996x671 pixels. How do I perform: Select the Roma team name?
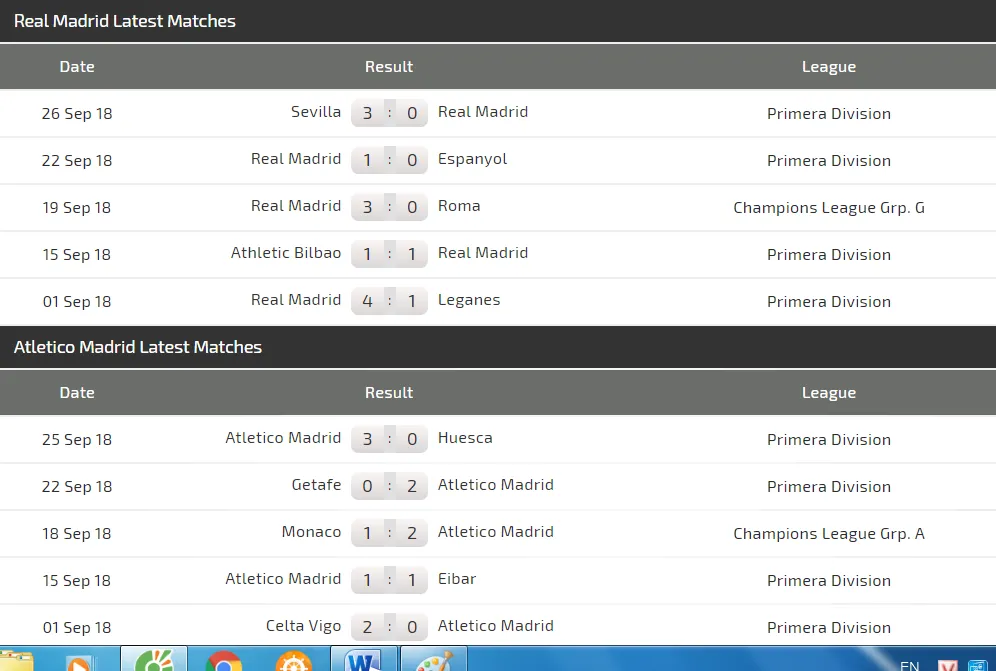pyautogui.click(x=459, y=207)
